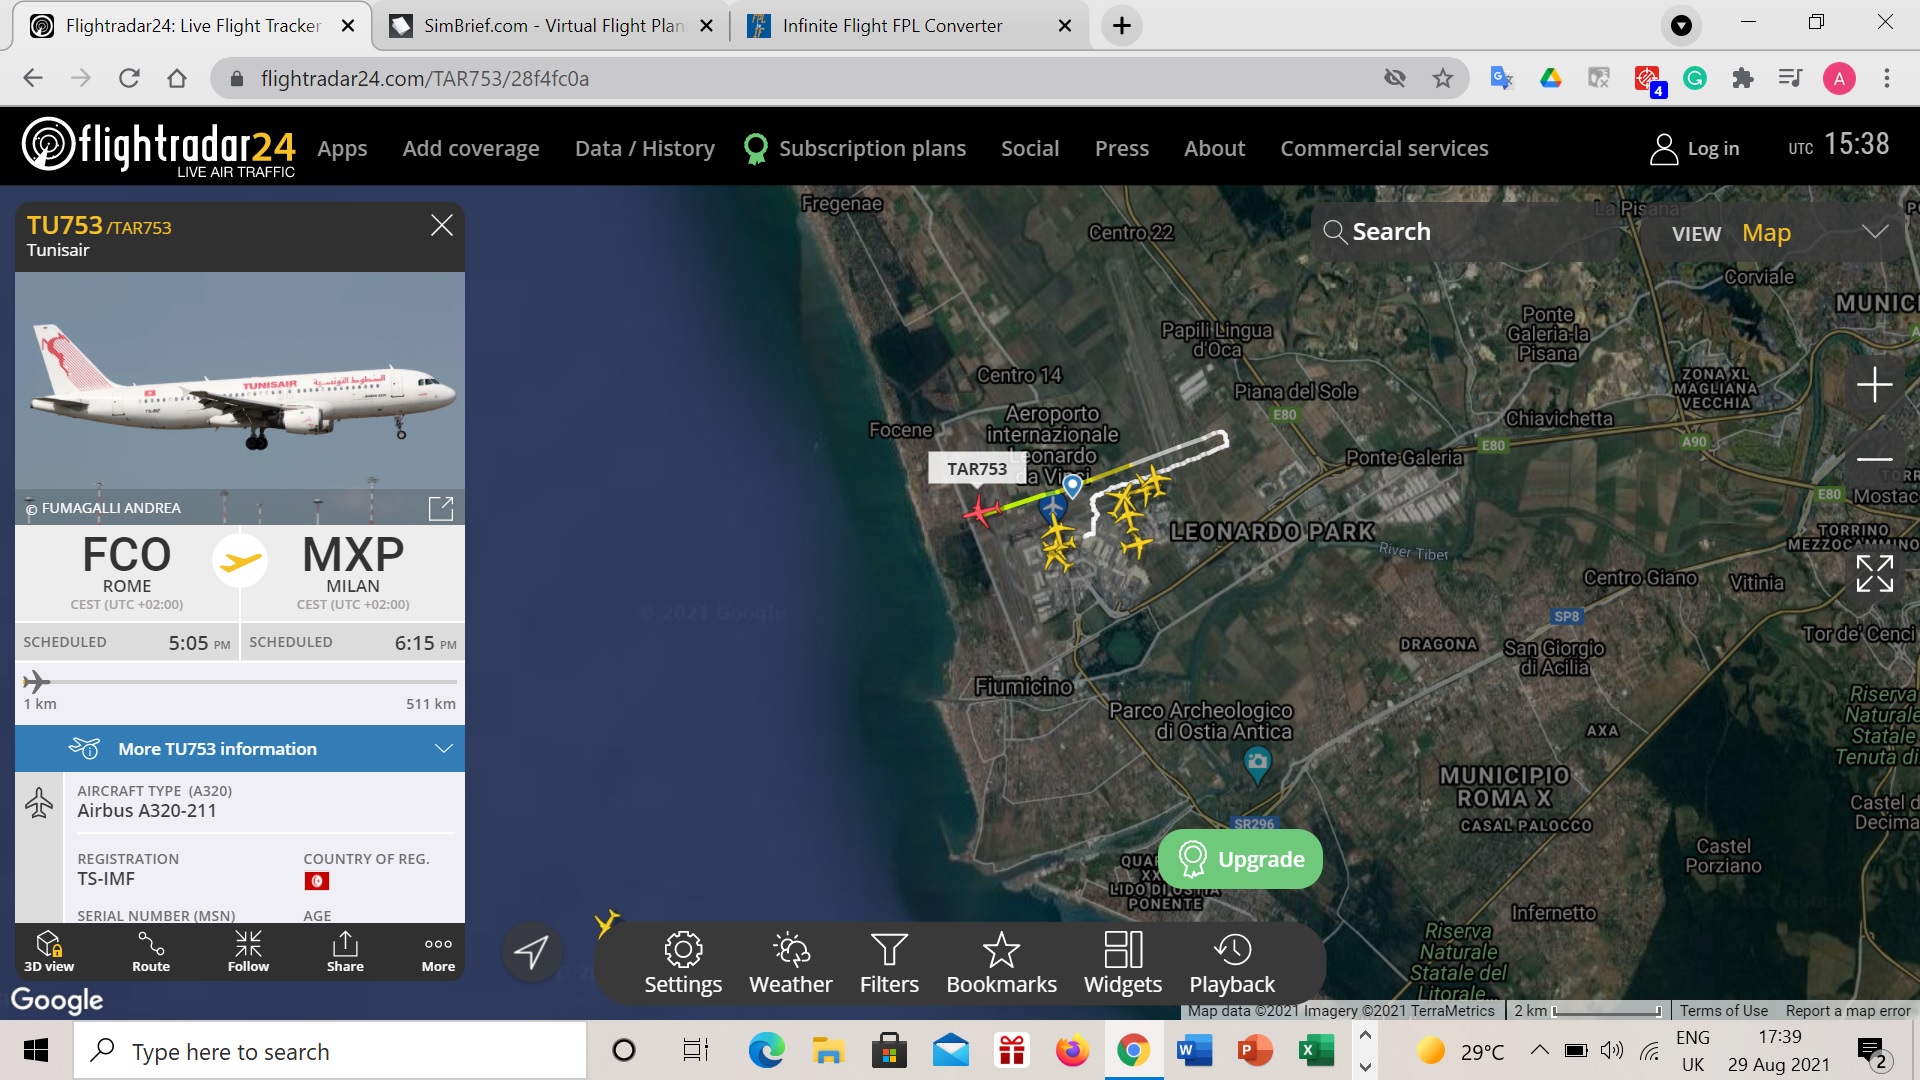Open Bookmarks star in map toolbar

(1001, 962)
